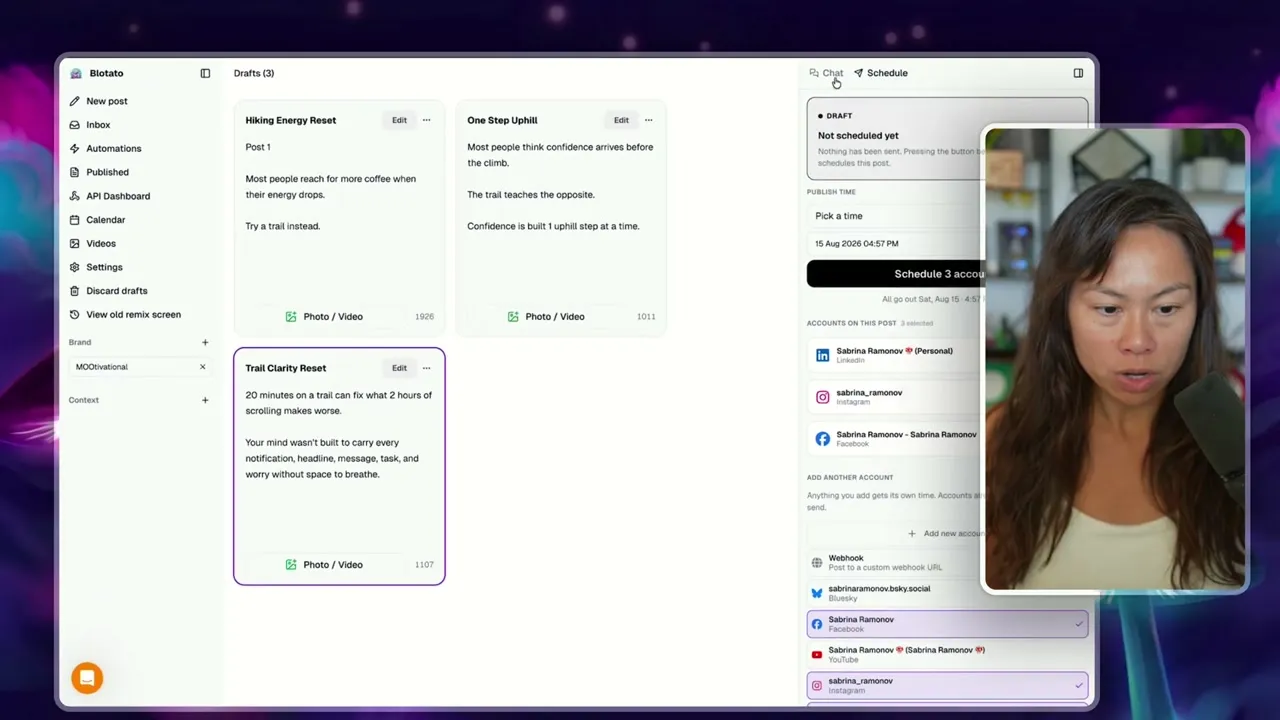Add Photo / Video to One Step Uphill

(x=546, y=316)
